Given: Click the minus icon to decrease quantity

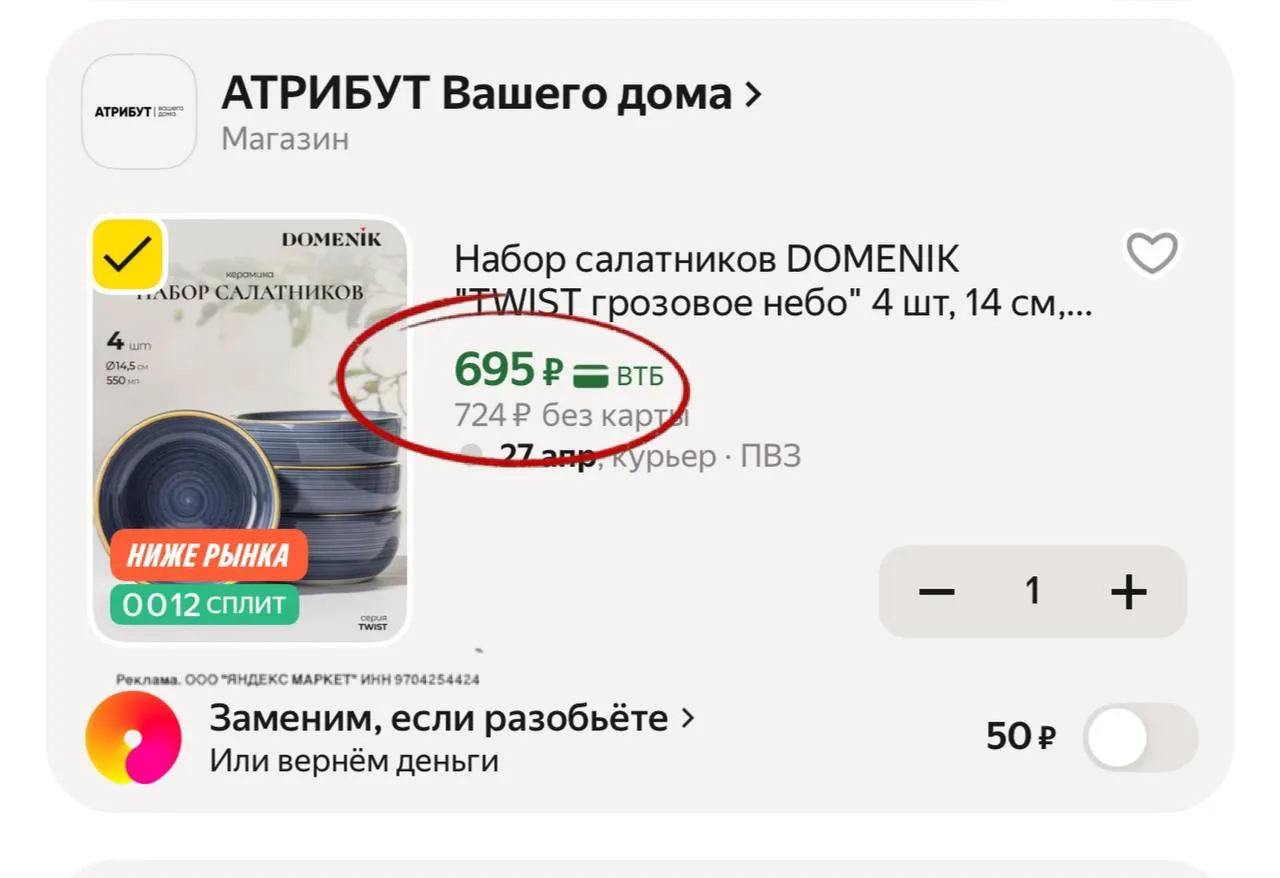Looking at the screenshot, I should pyautogui.click(x=937, y=592).
